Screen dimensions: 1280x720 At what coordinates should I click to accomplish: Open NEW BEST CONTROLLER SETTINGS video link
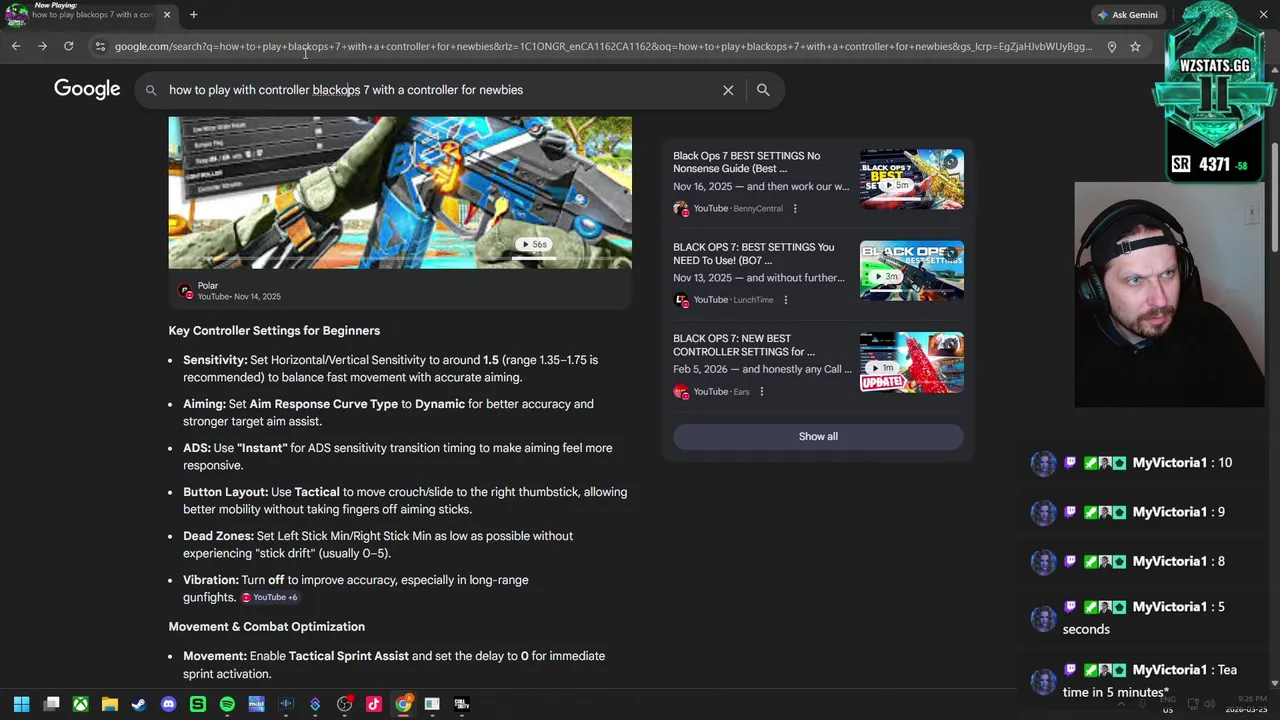(744, 345)
